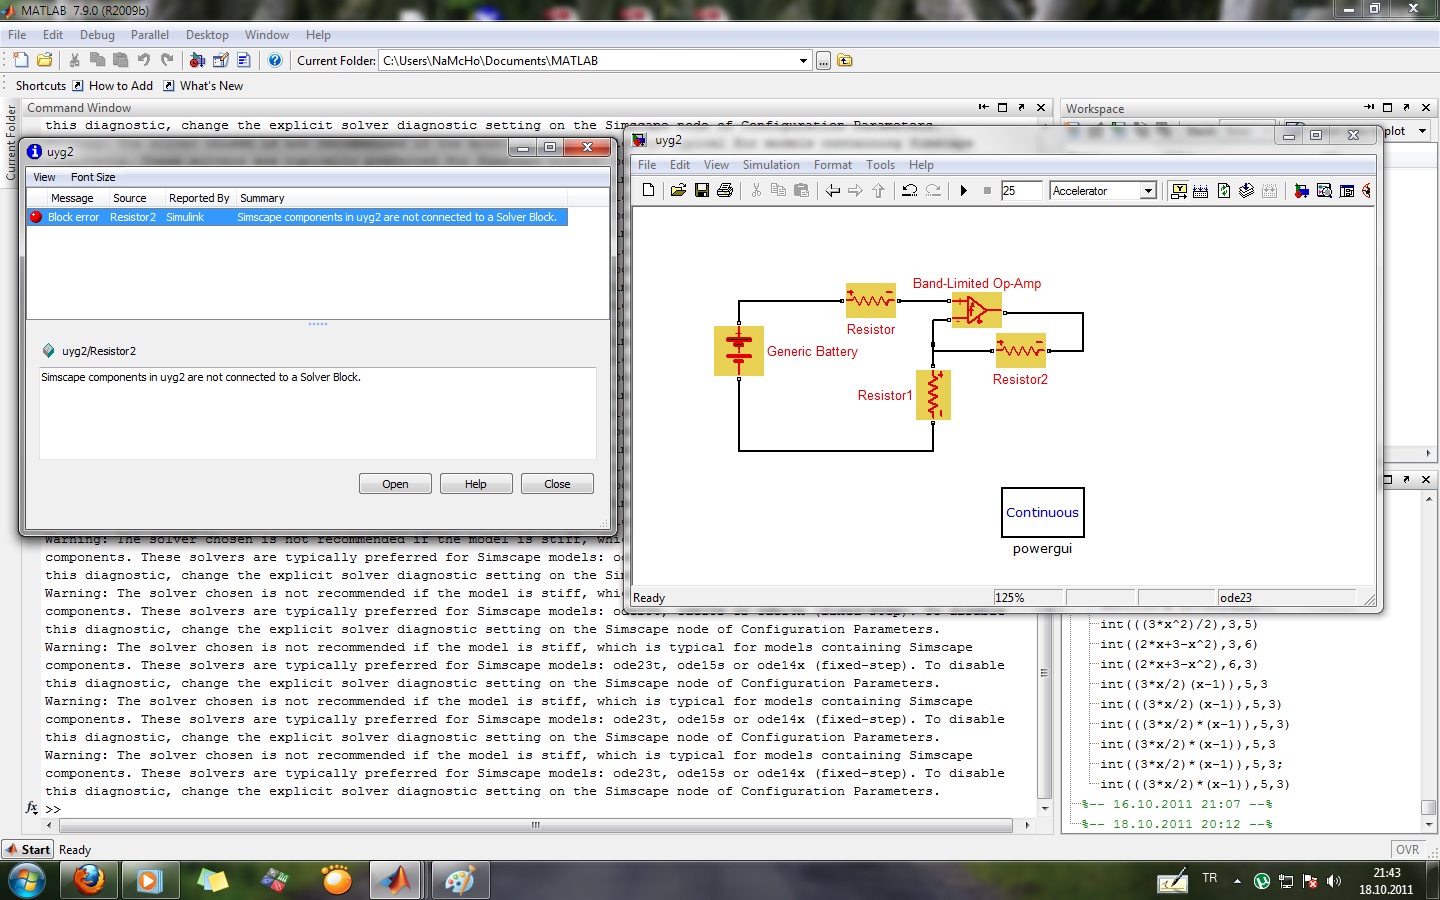This screenshot has width=1440, height=900.
Task: Browse for folder with ellipsis button
Action: click(x=823, y=61)
